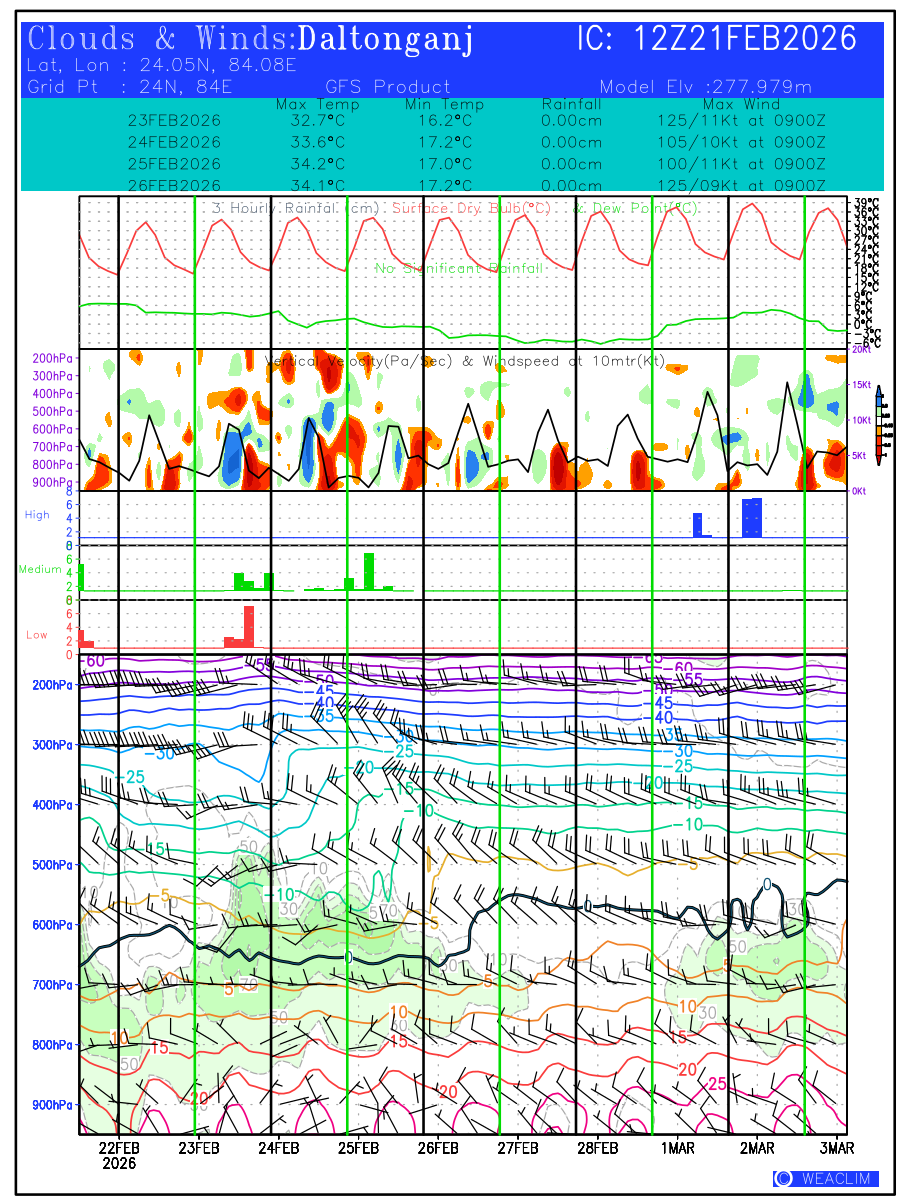Click the GFS Product label in header
The height and width of the screenshot is (1200, 900).
(x=388, y=87)
